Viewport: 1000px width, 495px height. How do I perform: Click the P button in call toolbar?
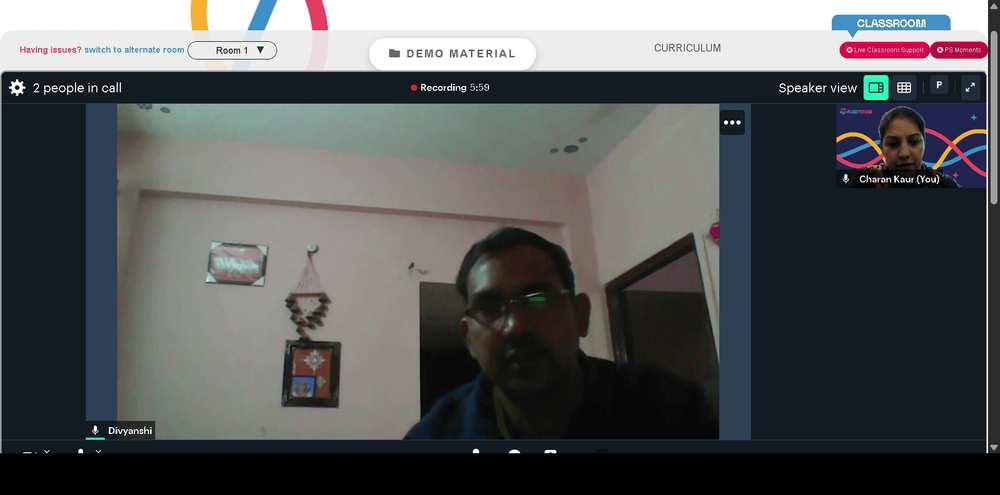[939, 86]
